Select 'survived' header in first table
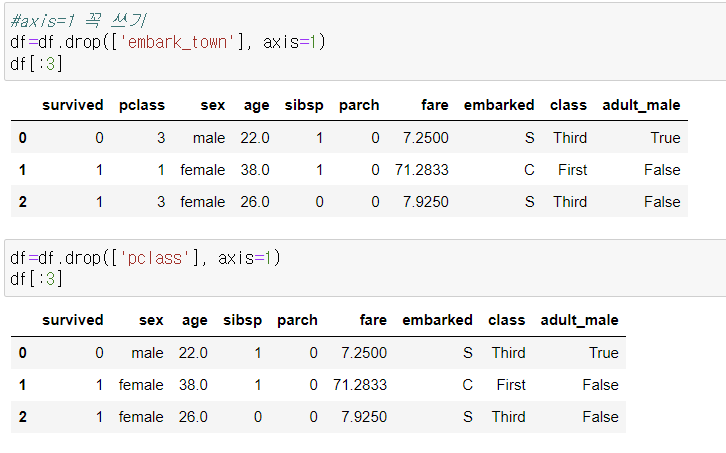 pyautogui.click(x=73, y=105)
